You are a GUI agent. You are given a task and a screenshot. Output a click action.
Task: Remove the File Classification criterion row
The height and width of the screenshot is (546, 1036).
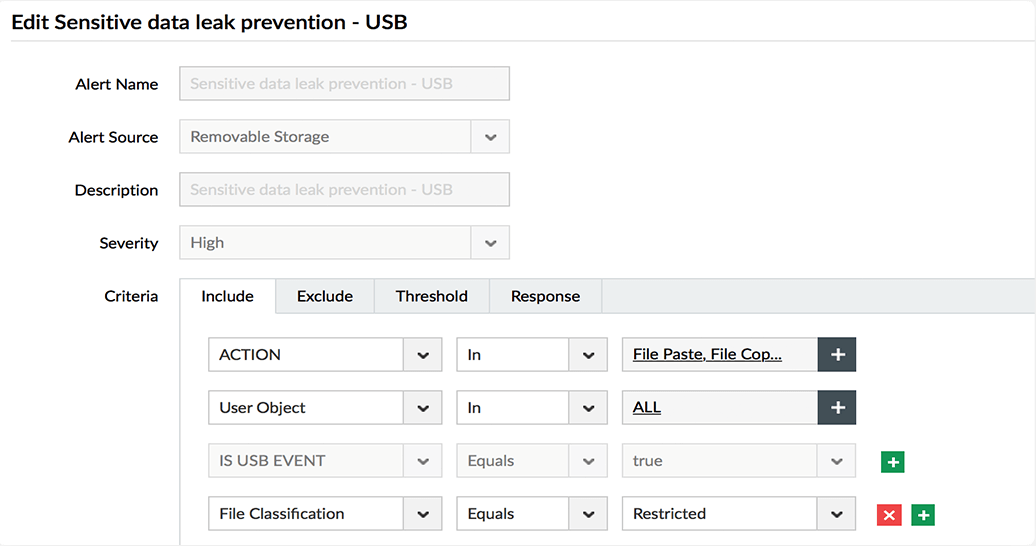[888, 515]
